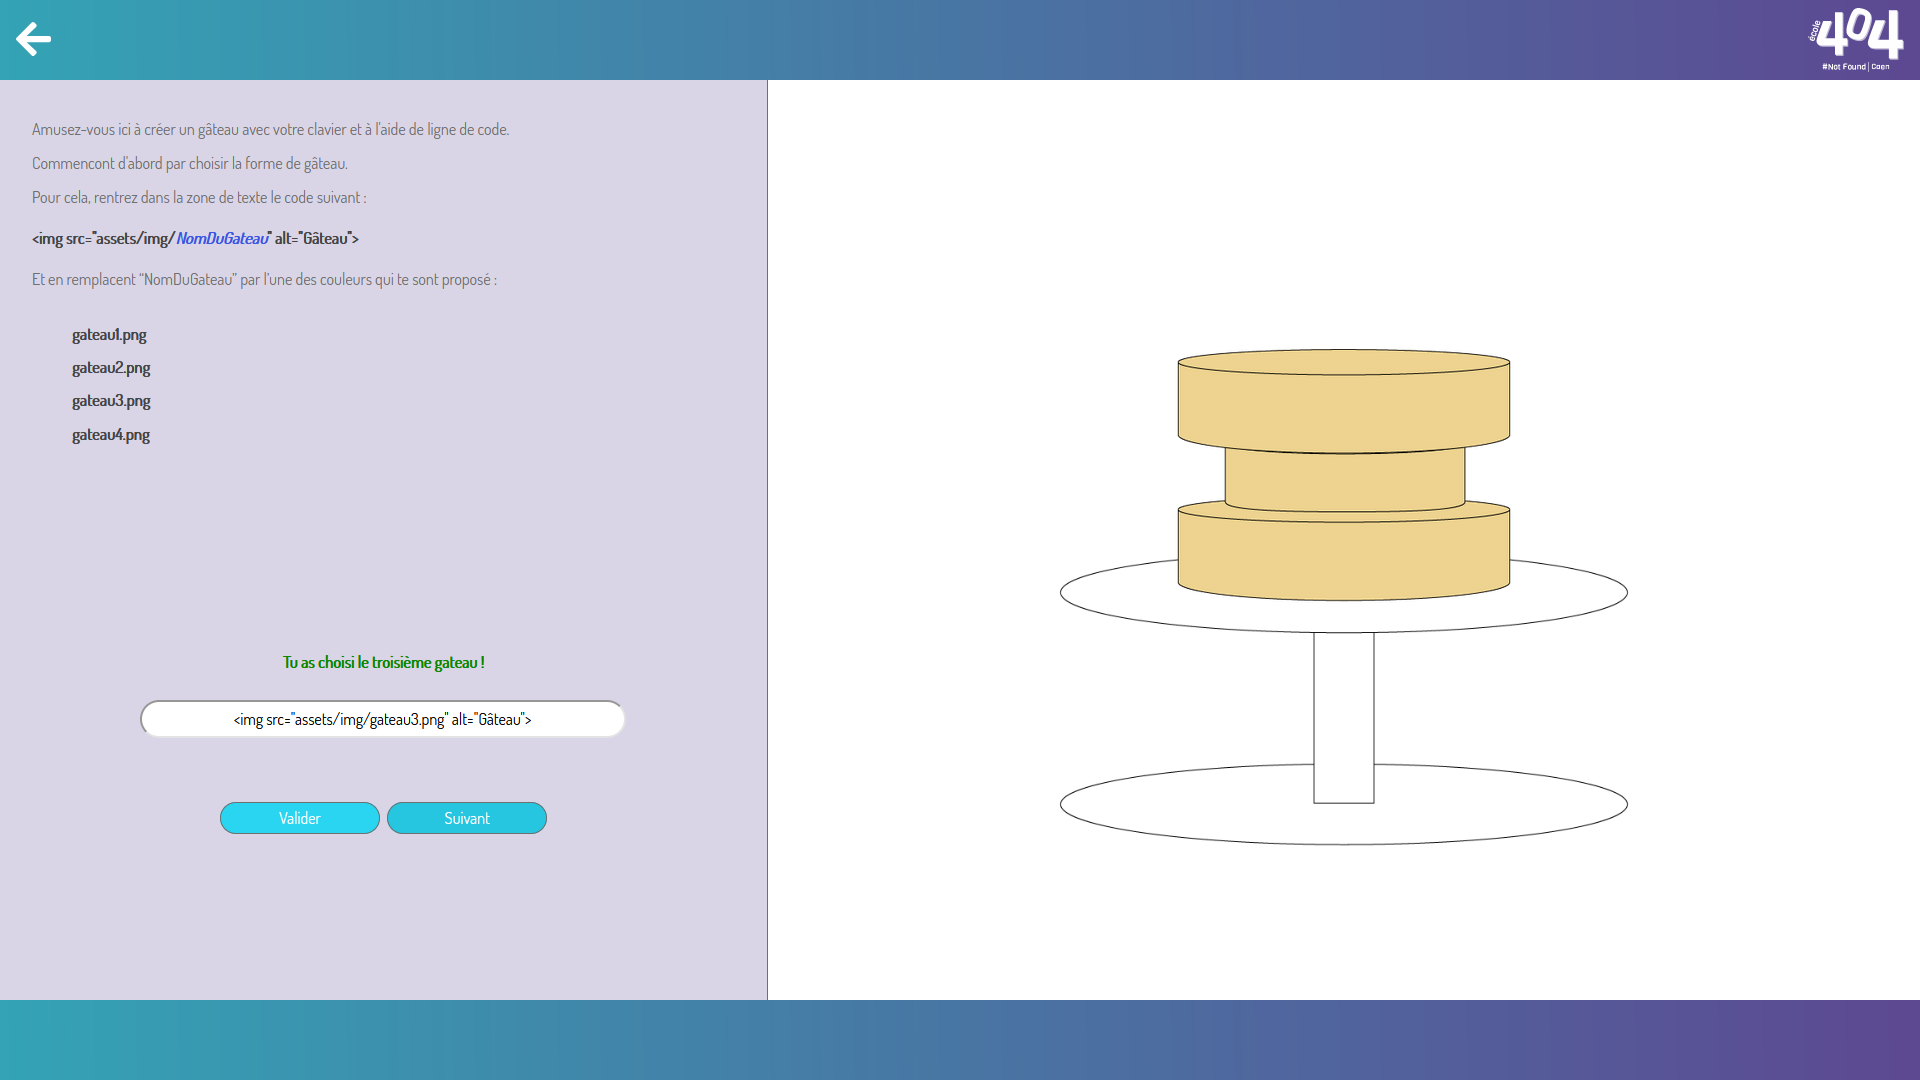
Task: Click the gateau2.png option text
Action: click(x=111, y=368)
